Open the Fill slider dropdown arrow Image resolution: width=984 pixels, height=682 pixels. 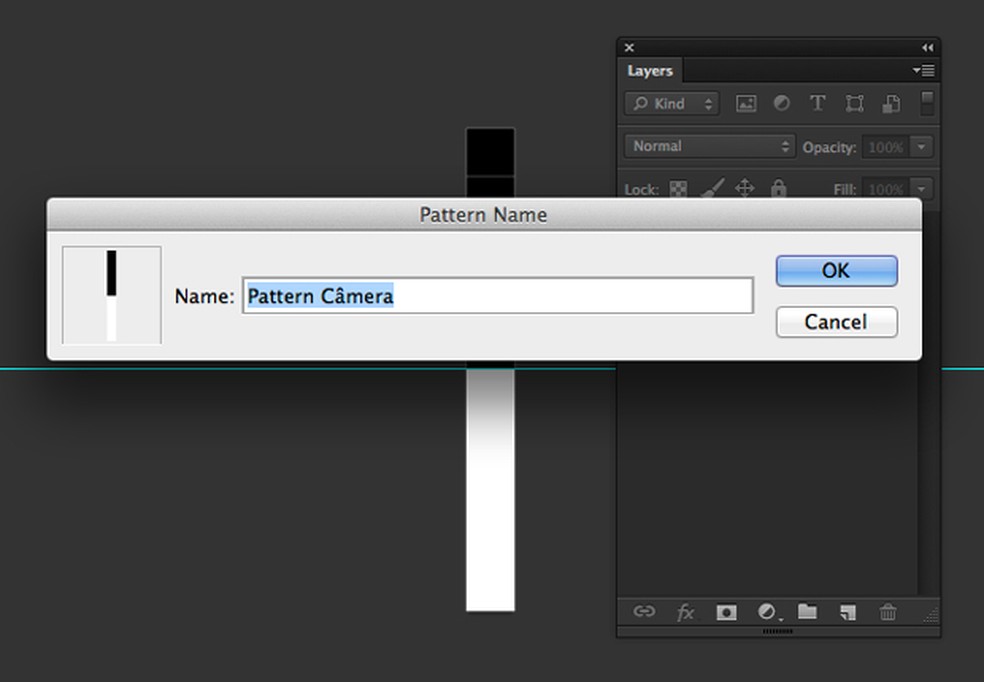(921, 189)
